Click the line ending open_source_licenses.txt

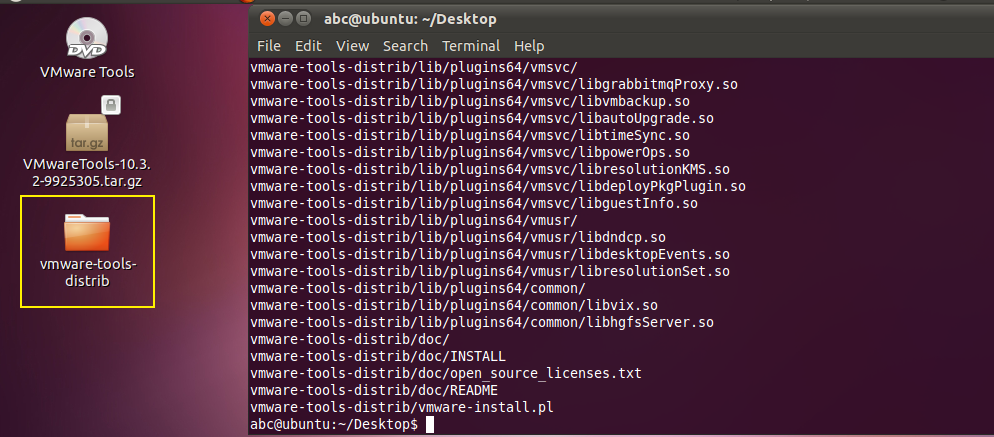click(x=446, y=374)
